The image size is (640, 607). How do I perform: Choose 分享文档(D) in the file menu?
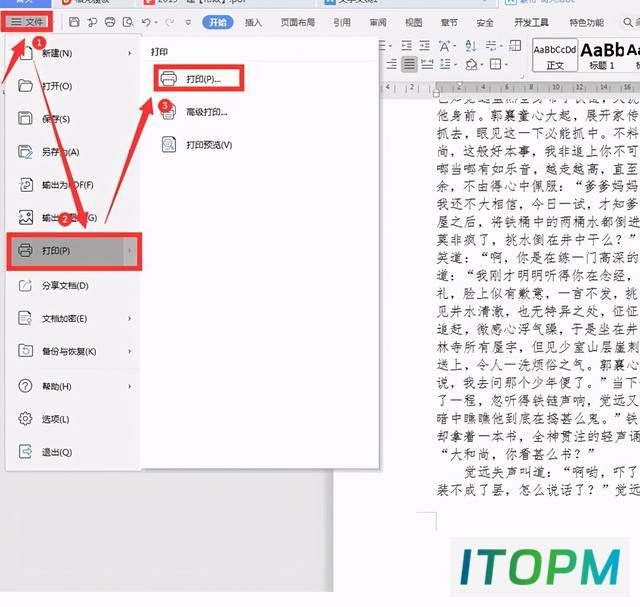click(73, 285)
